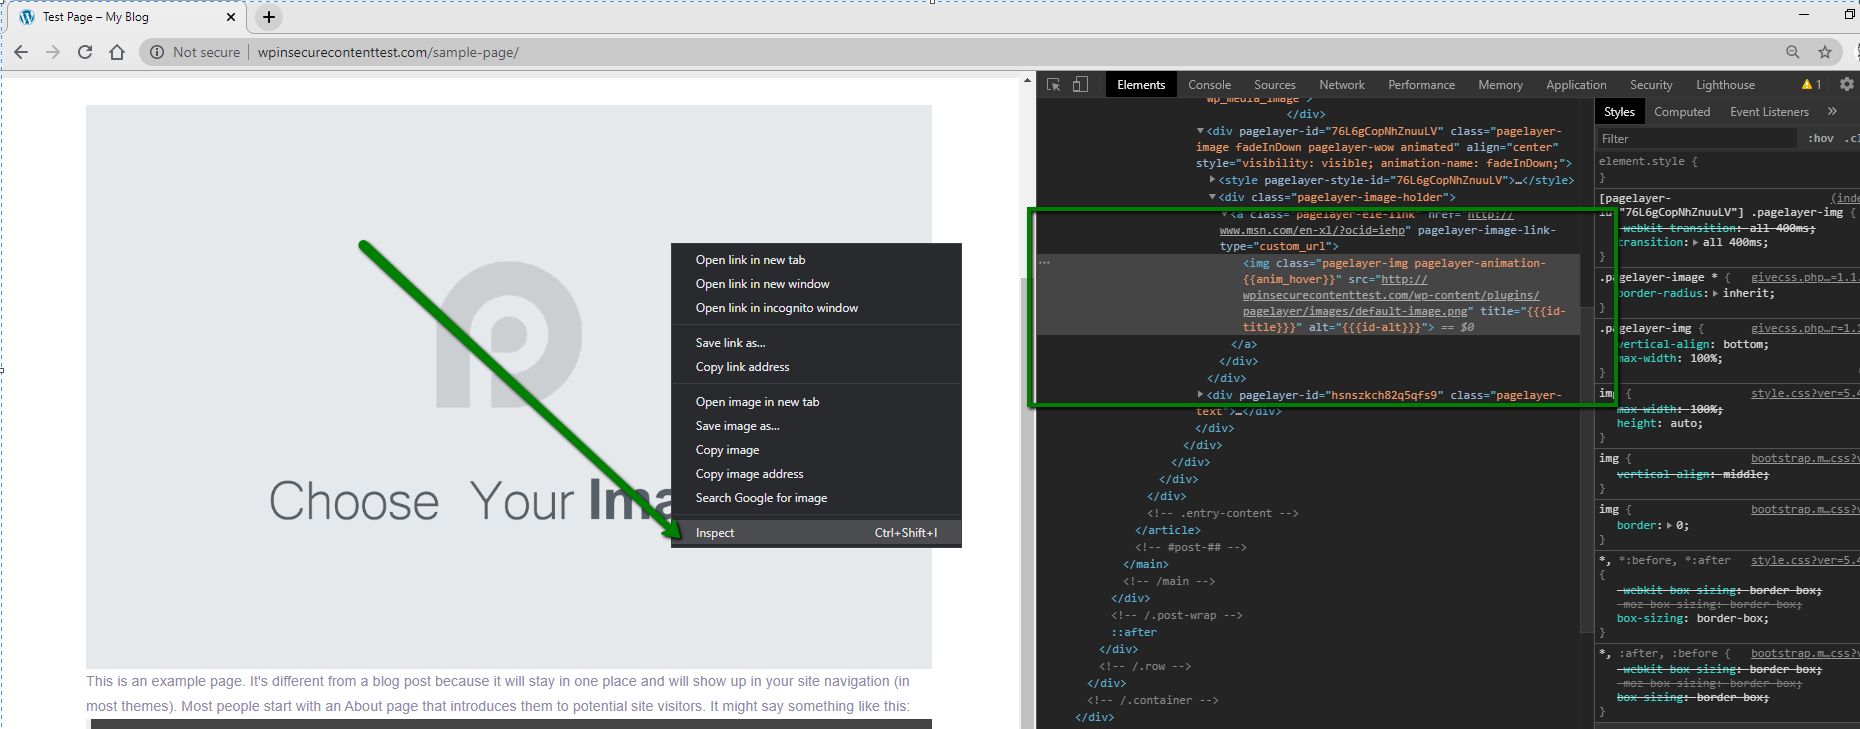Screen dimensions: 1860x729
Task: Toggle the :hov element state button
Action: click(x=1821, y=139)
